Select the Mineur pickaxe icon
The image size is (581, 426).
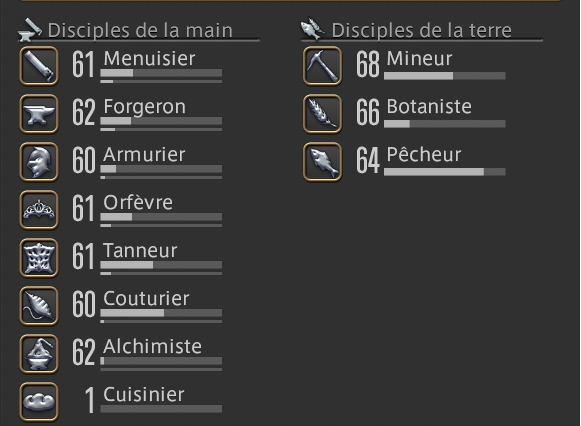(x=322, y=66)
